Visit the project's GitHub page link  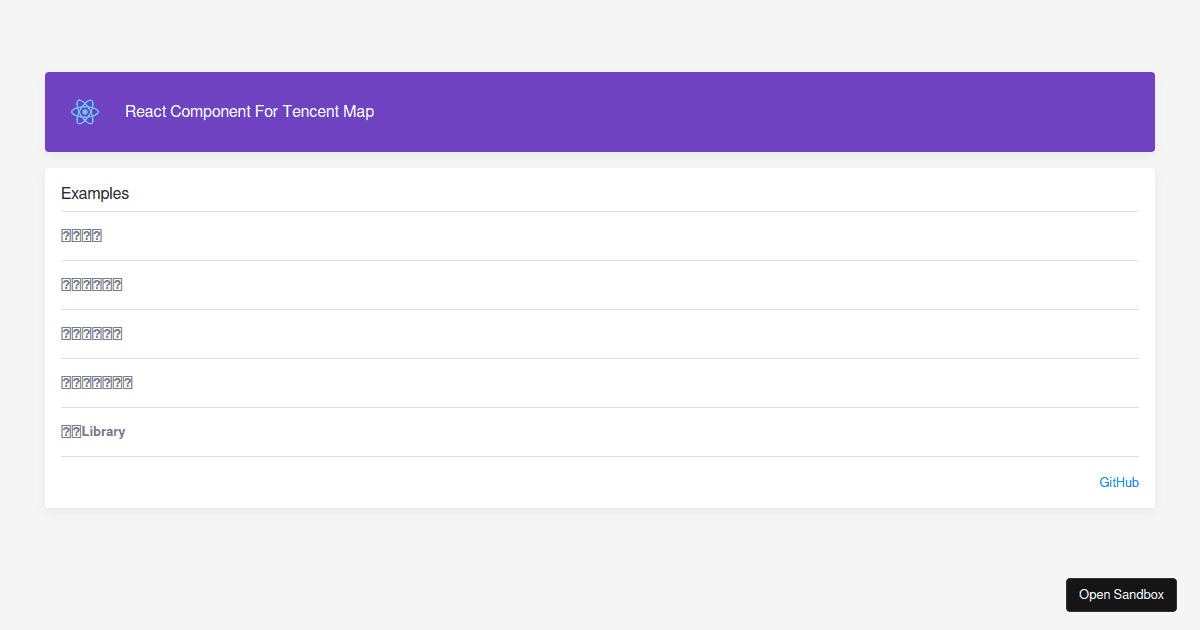pyautogui.click(x=1119, y=483)
